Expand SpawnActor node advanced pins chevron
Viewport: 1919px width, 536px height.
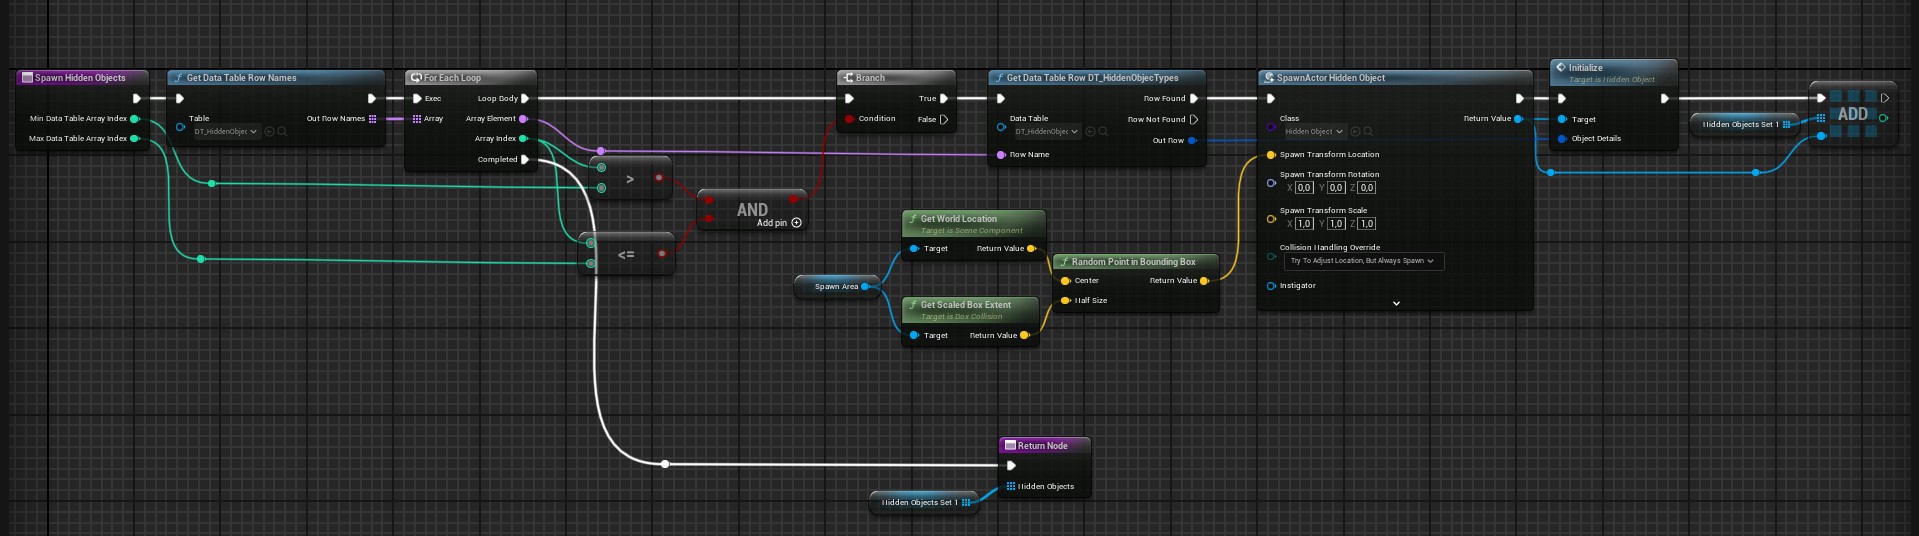[1396, 303]
